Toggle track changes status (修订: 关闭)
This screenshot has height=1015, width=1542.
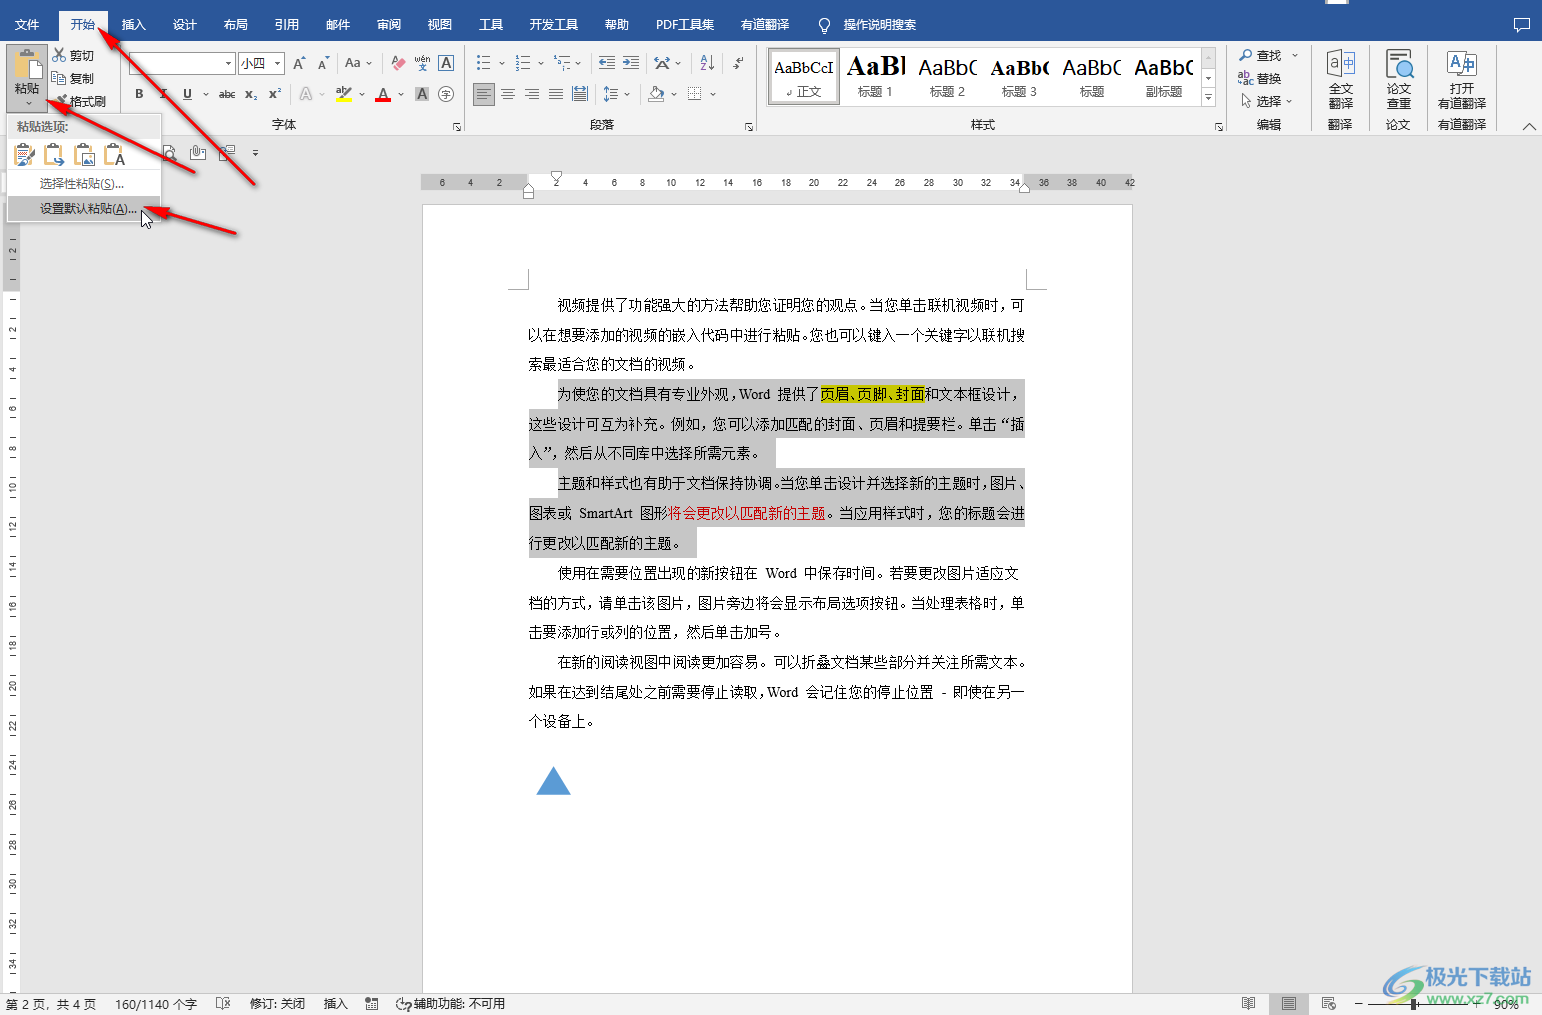pos(277,1004)
